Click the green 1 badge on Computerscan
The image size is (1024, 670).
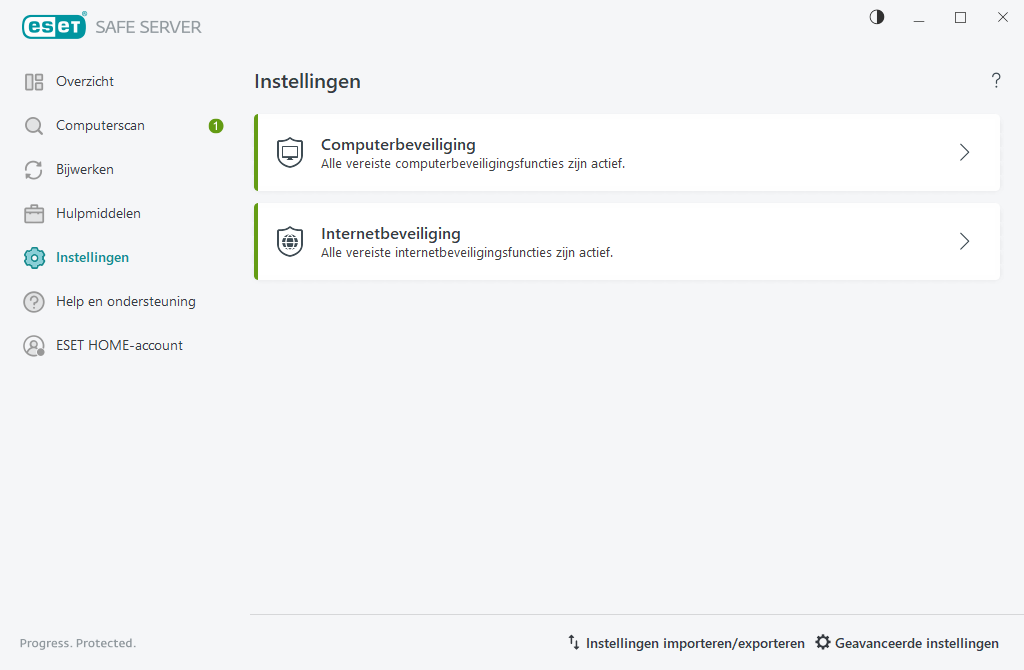(215, 126)
